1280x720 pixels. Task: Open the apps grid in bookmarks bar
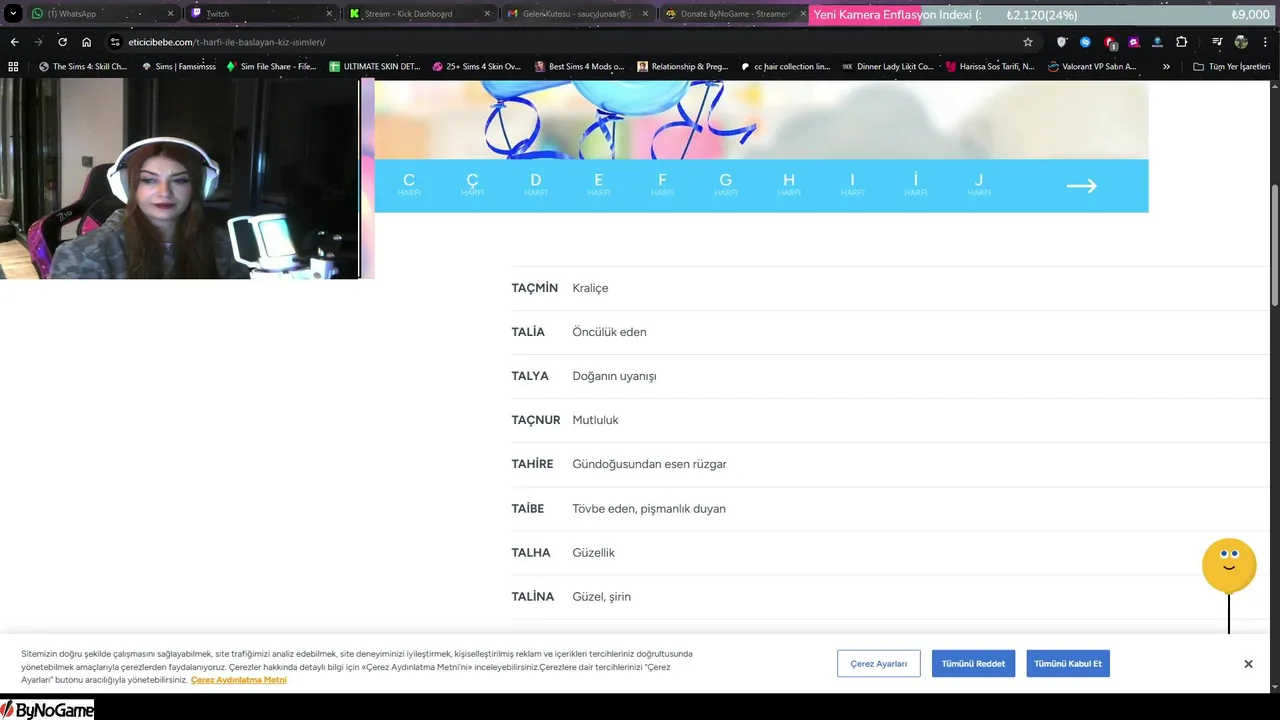(x=13, y=67)
